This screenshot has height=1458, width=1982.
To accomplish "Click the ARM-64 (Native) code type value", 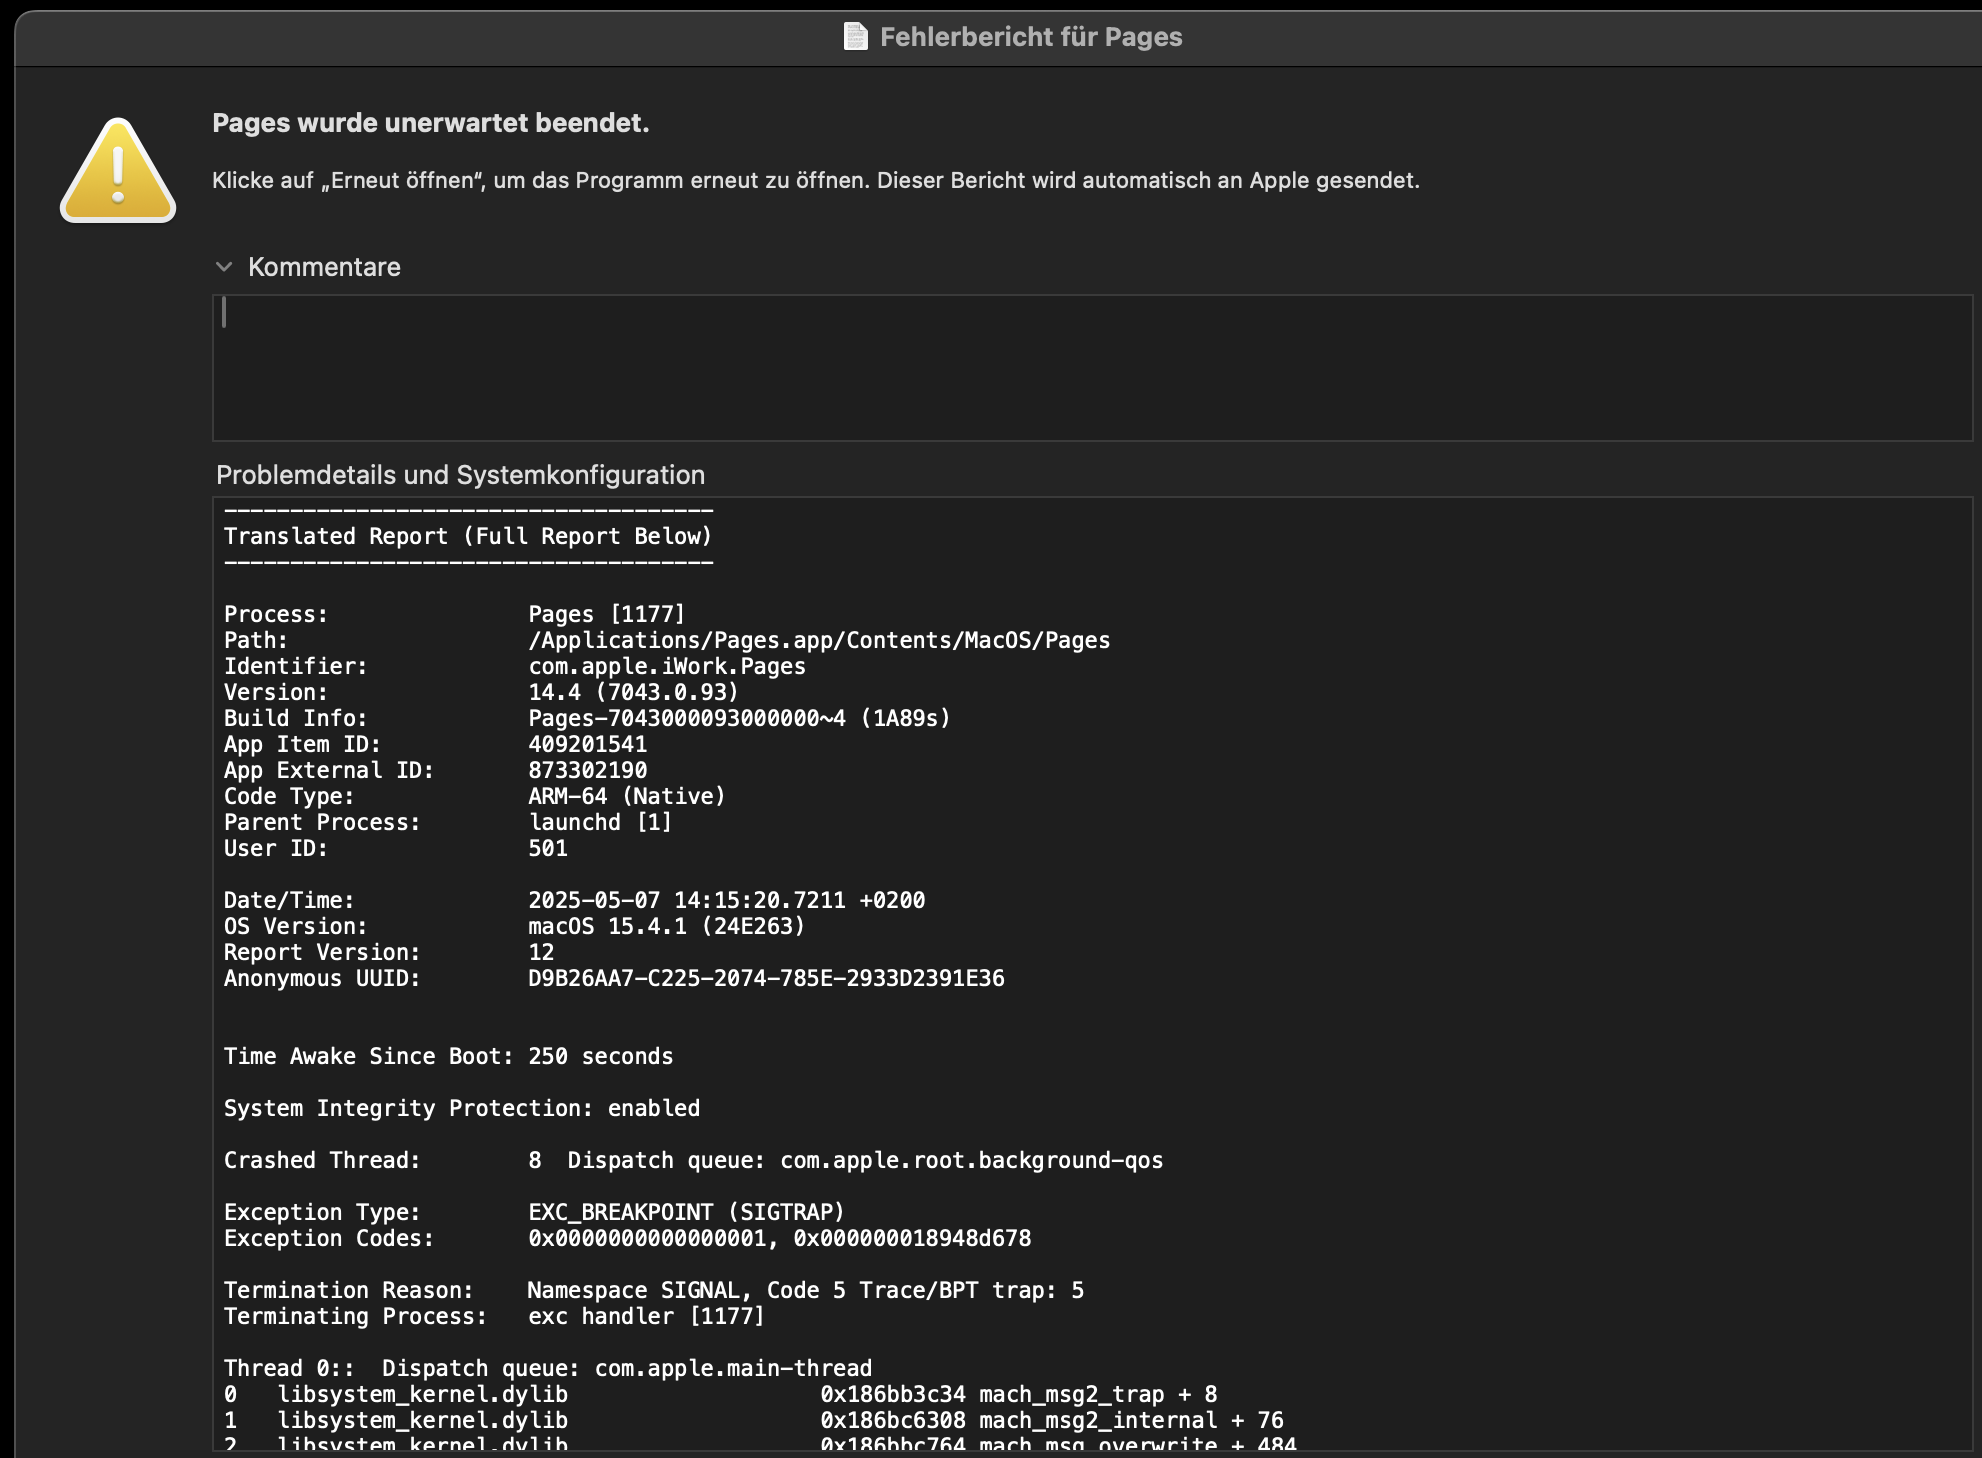I will coord(626,796).
